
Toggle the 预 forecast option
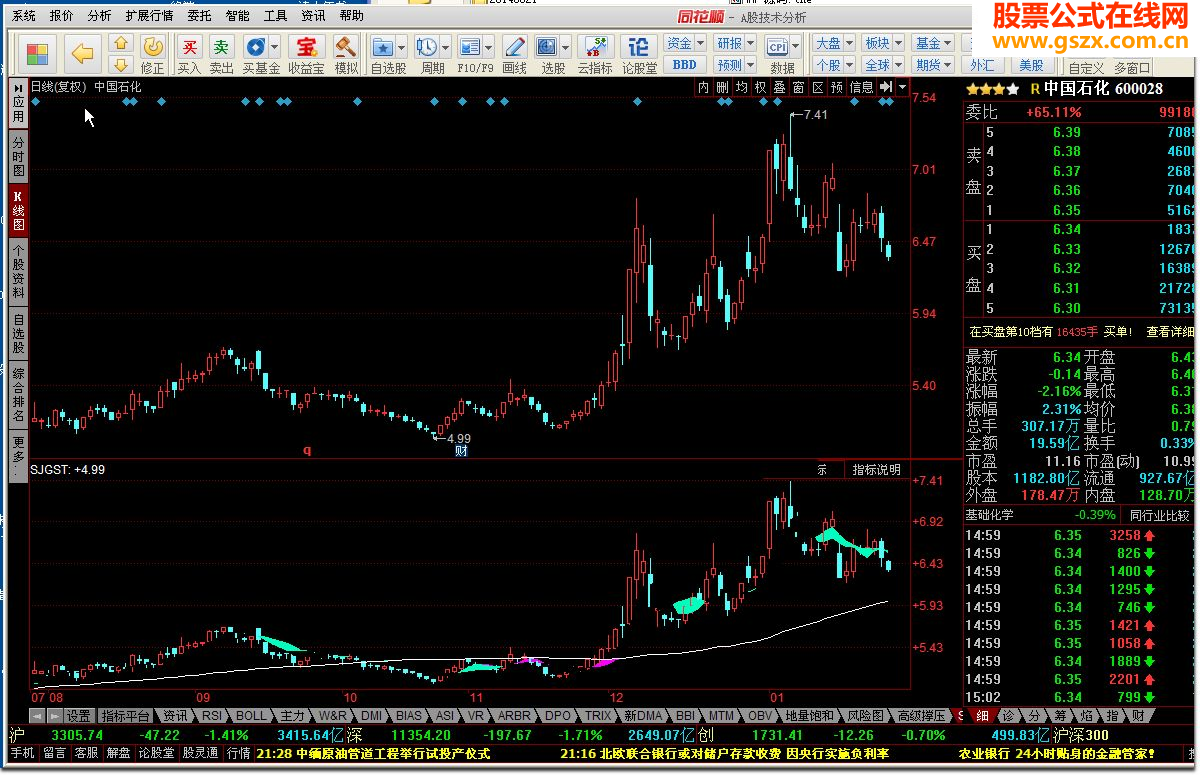[x=836, y=87]
